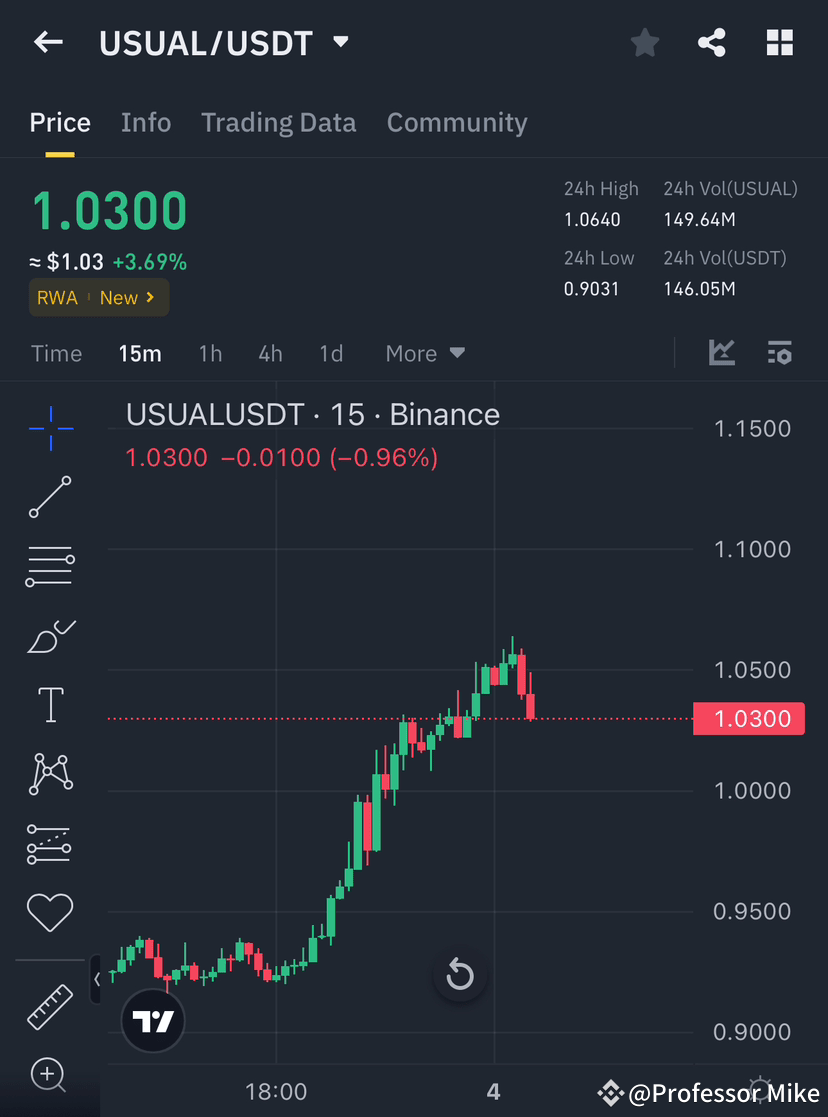This screenshot has width=828, height=1117.
Task: Toggle the crosshair cursor mode
Action: coord(49,428)
